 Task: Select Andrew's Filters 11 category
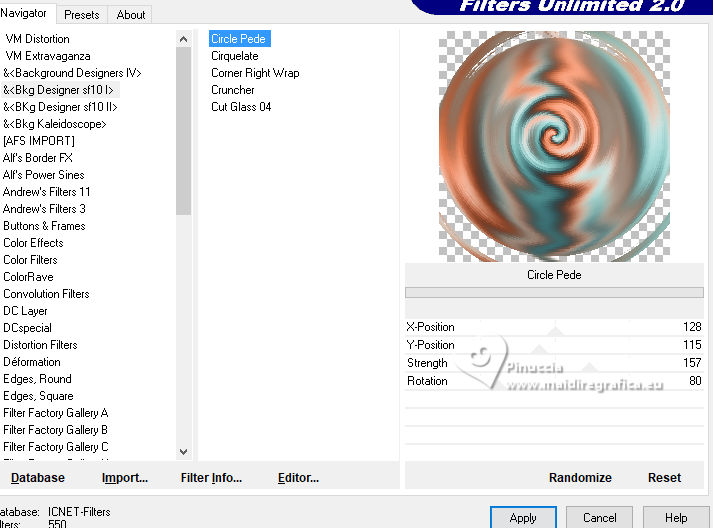(46, 192)
